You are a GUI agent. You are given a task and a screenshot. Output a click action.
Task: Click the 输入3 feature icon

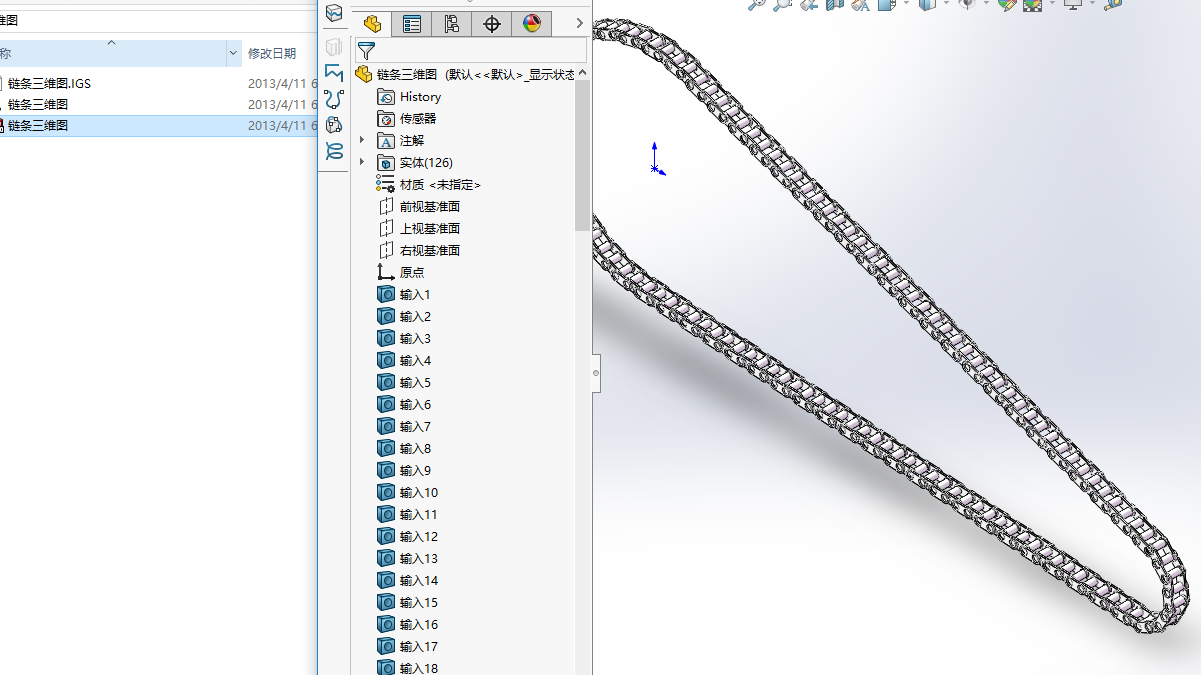tap(386, 339)
